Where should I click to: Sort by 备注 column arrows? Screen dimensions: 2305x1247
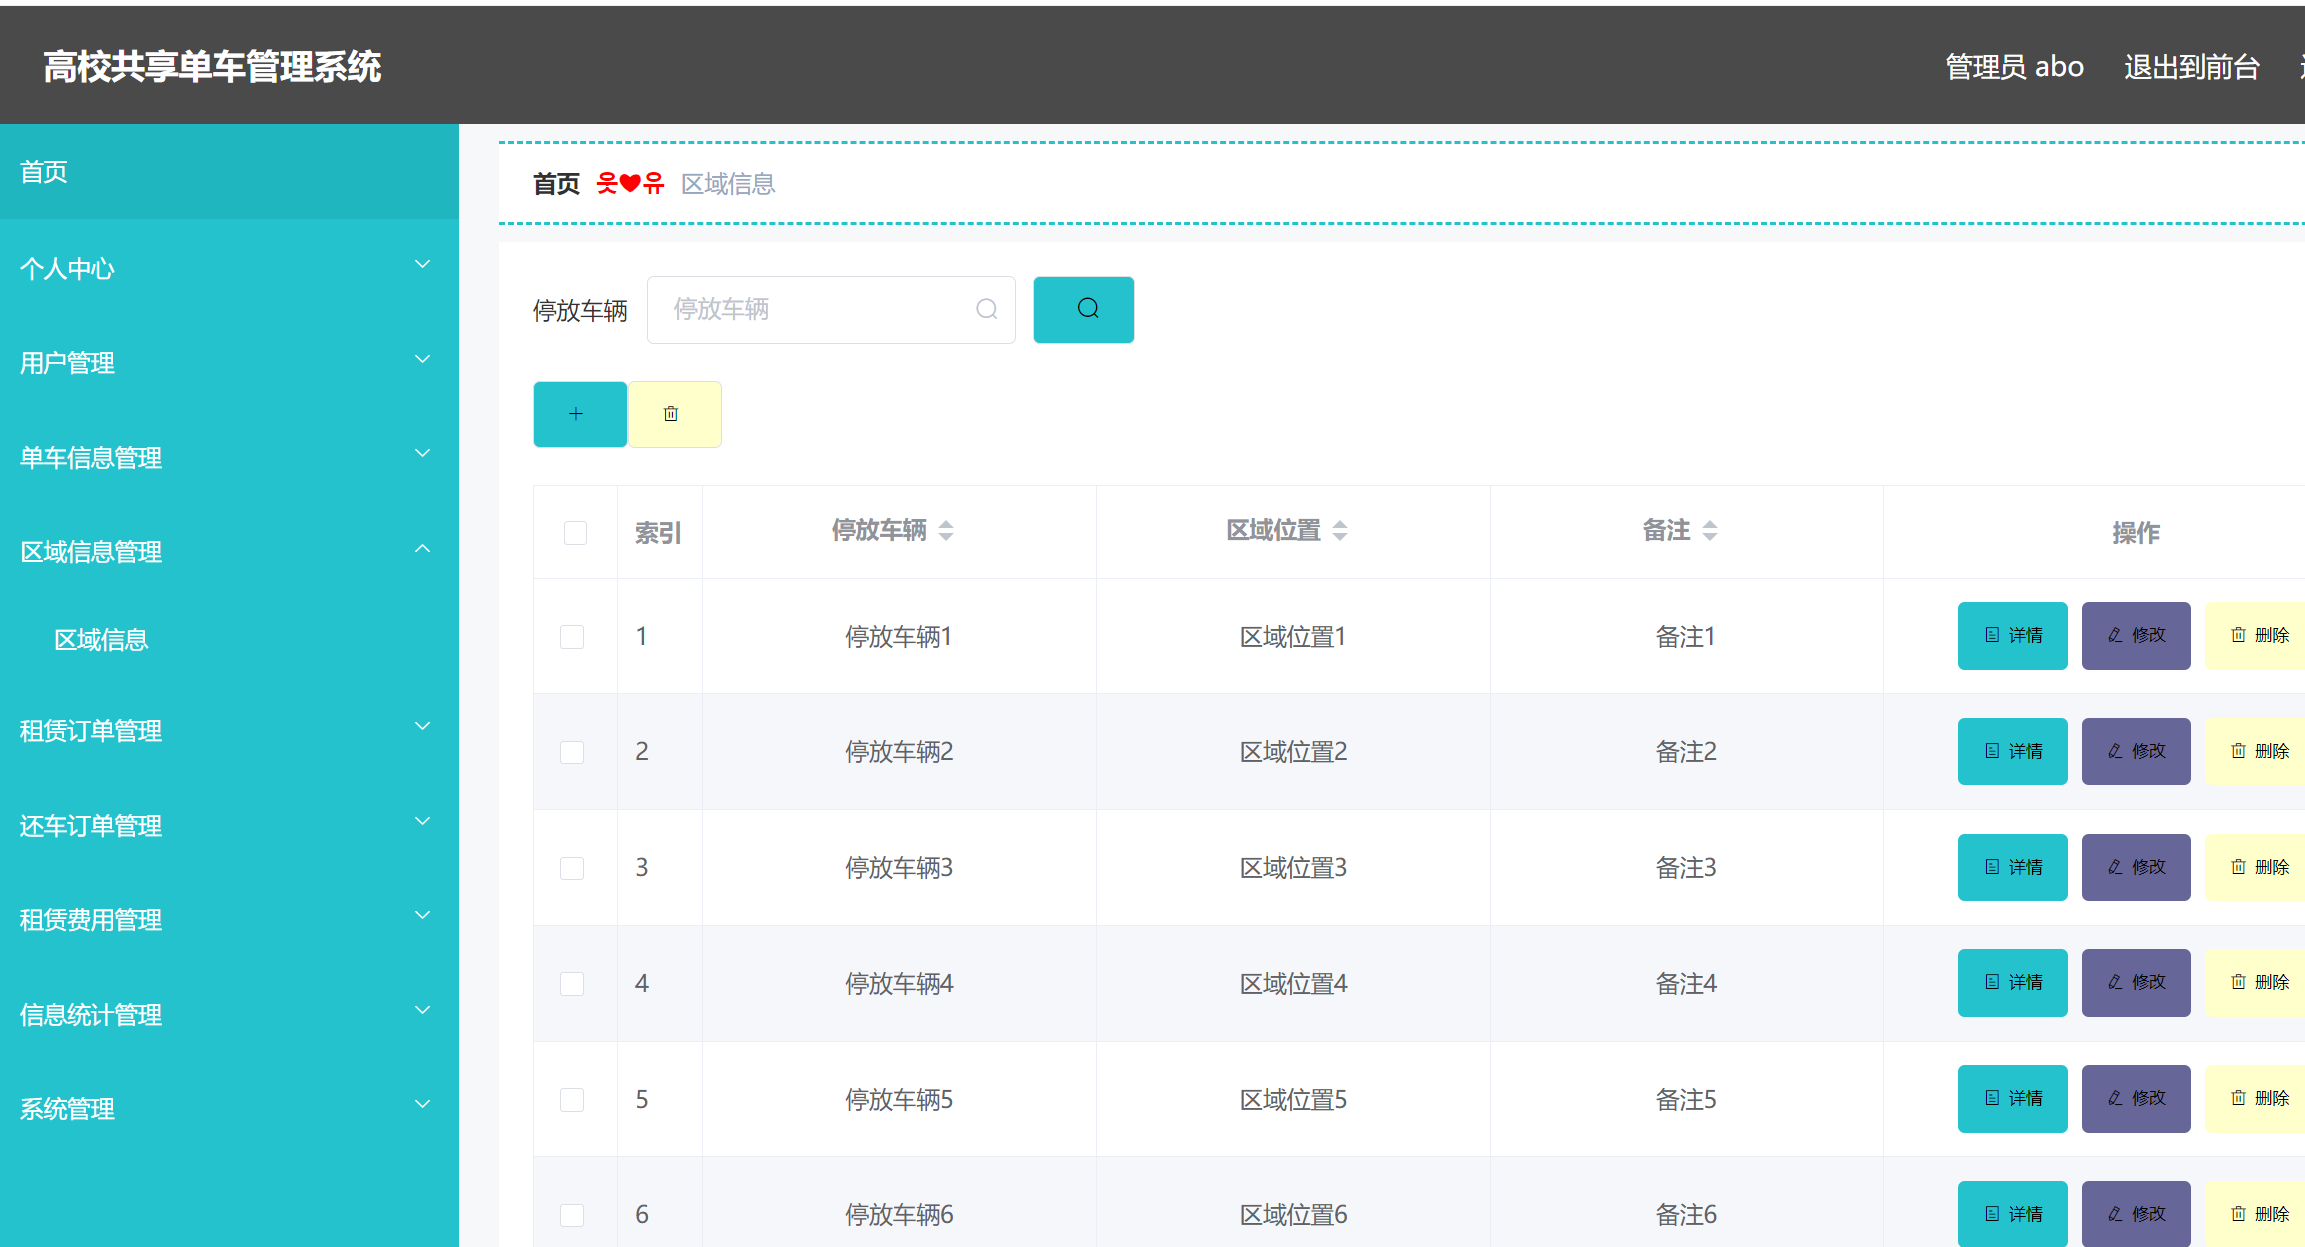[x=1710, y=531]
